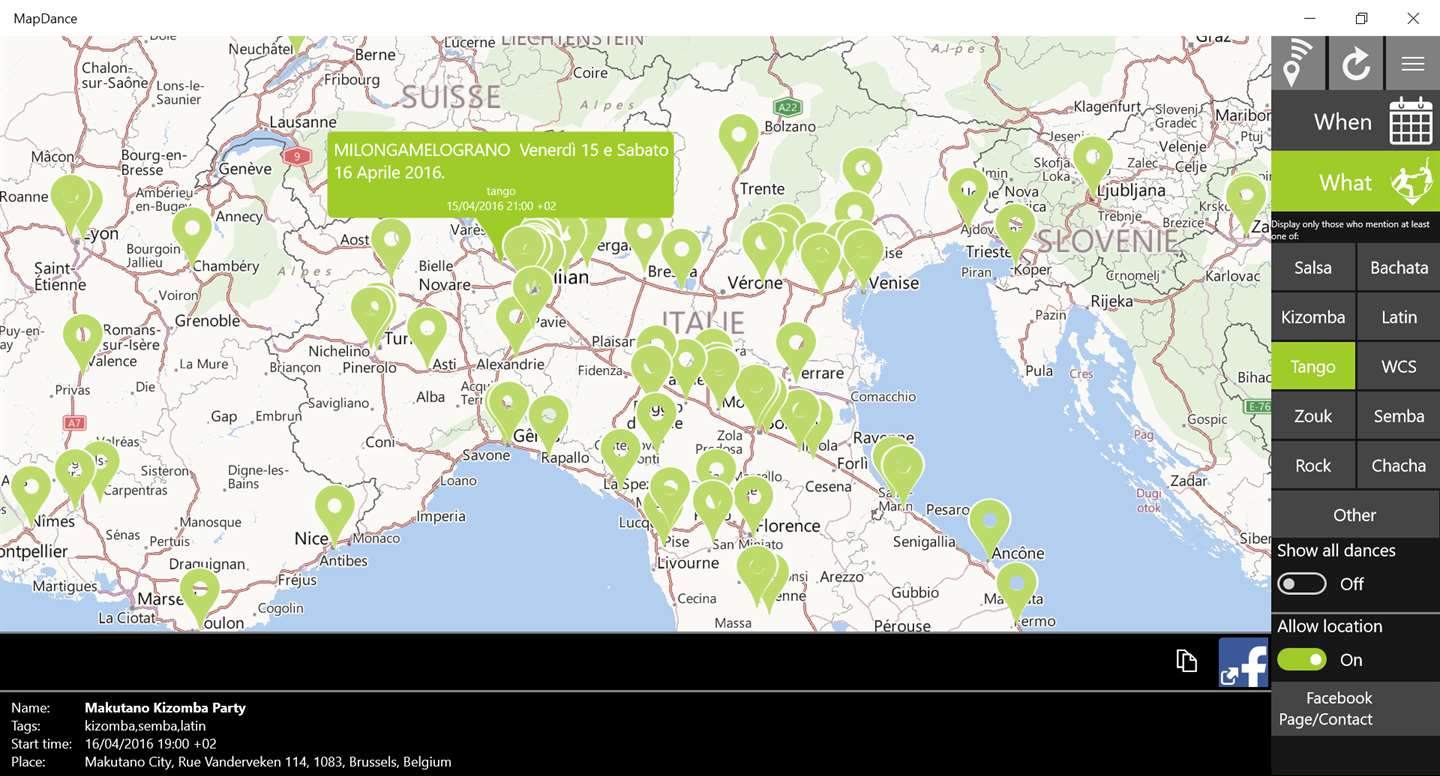
Task: Open the When calendar filter
Action: [1355, 122]
